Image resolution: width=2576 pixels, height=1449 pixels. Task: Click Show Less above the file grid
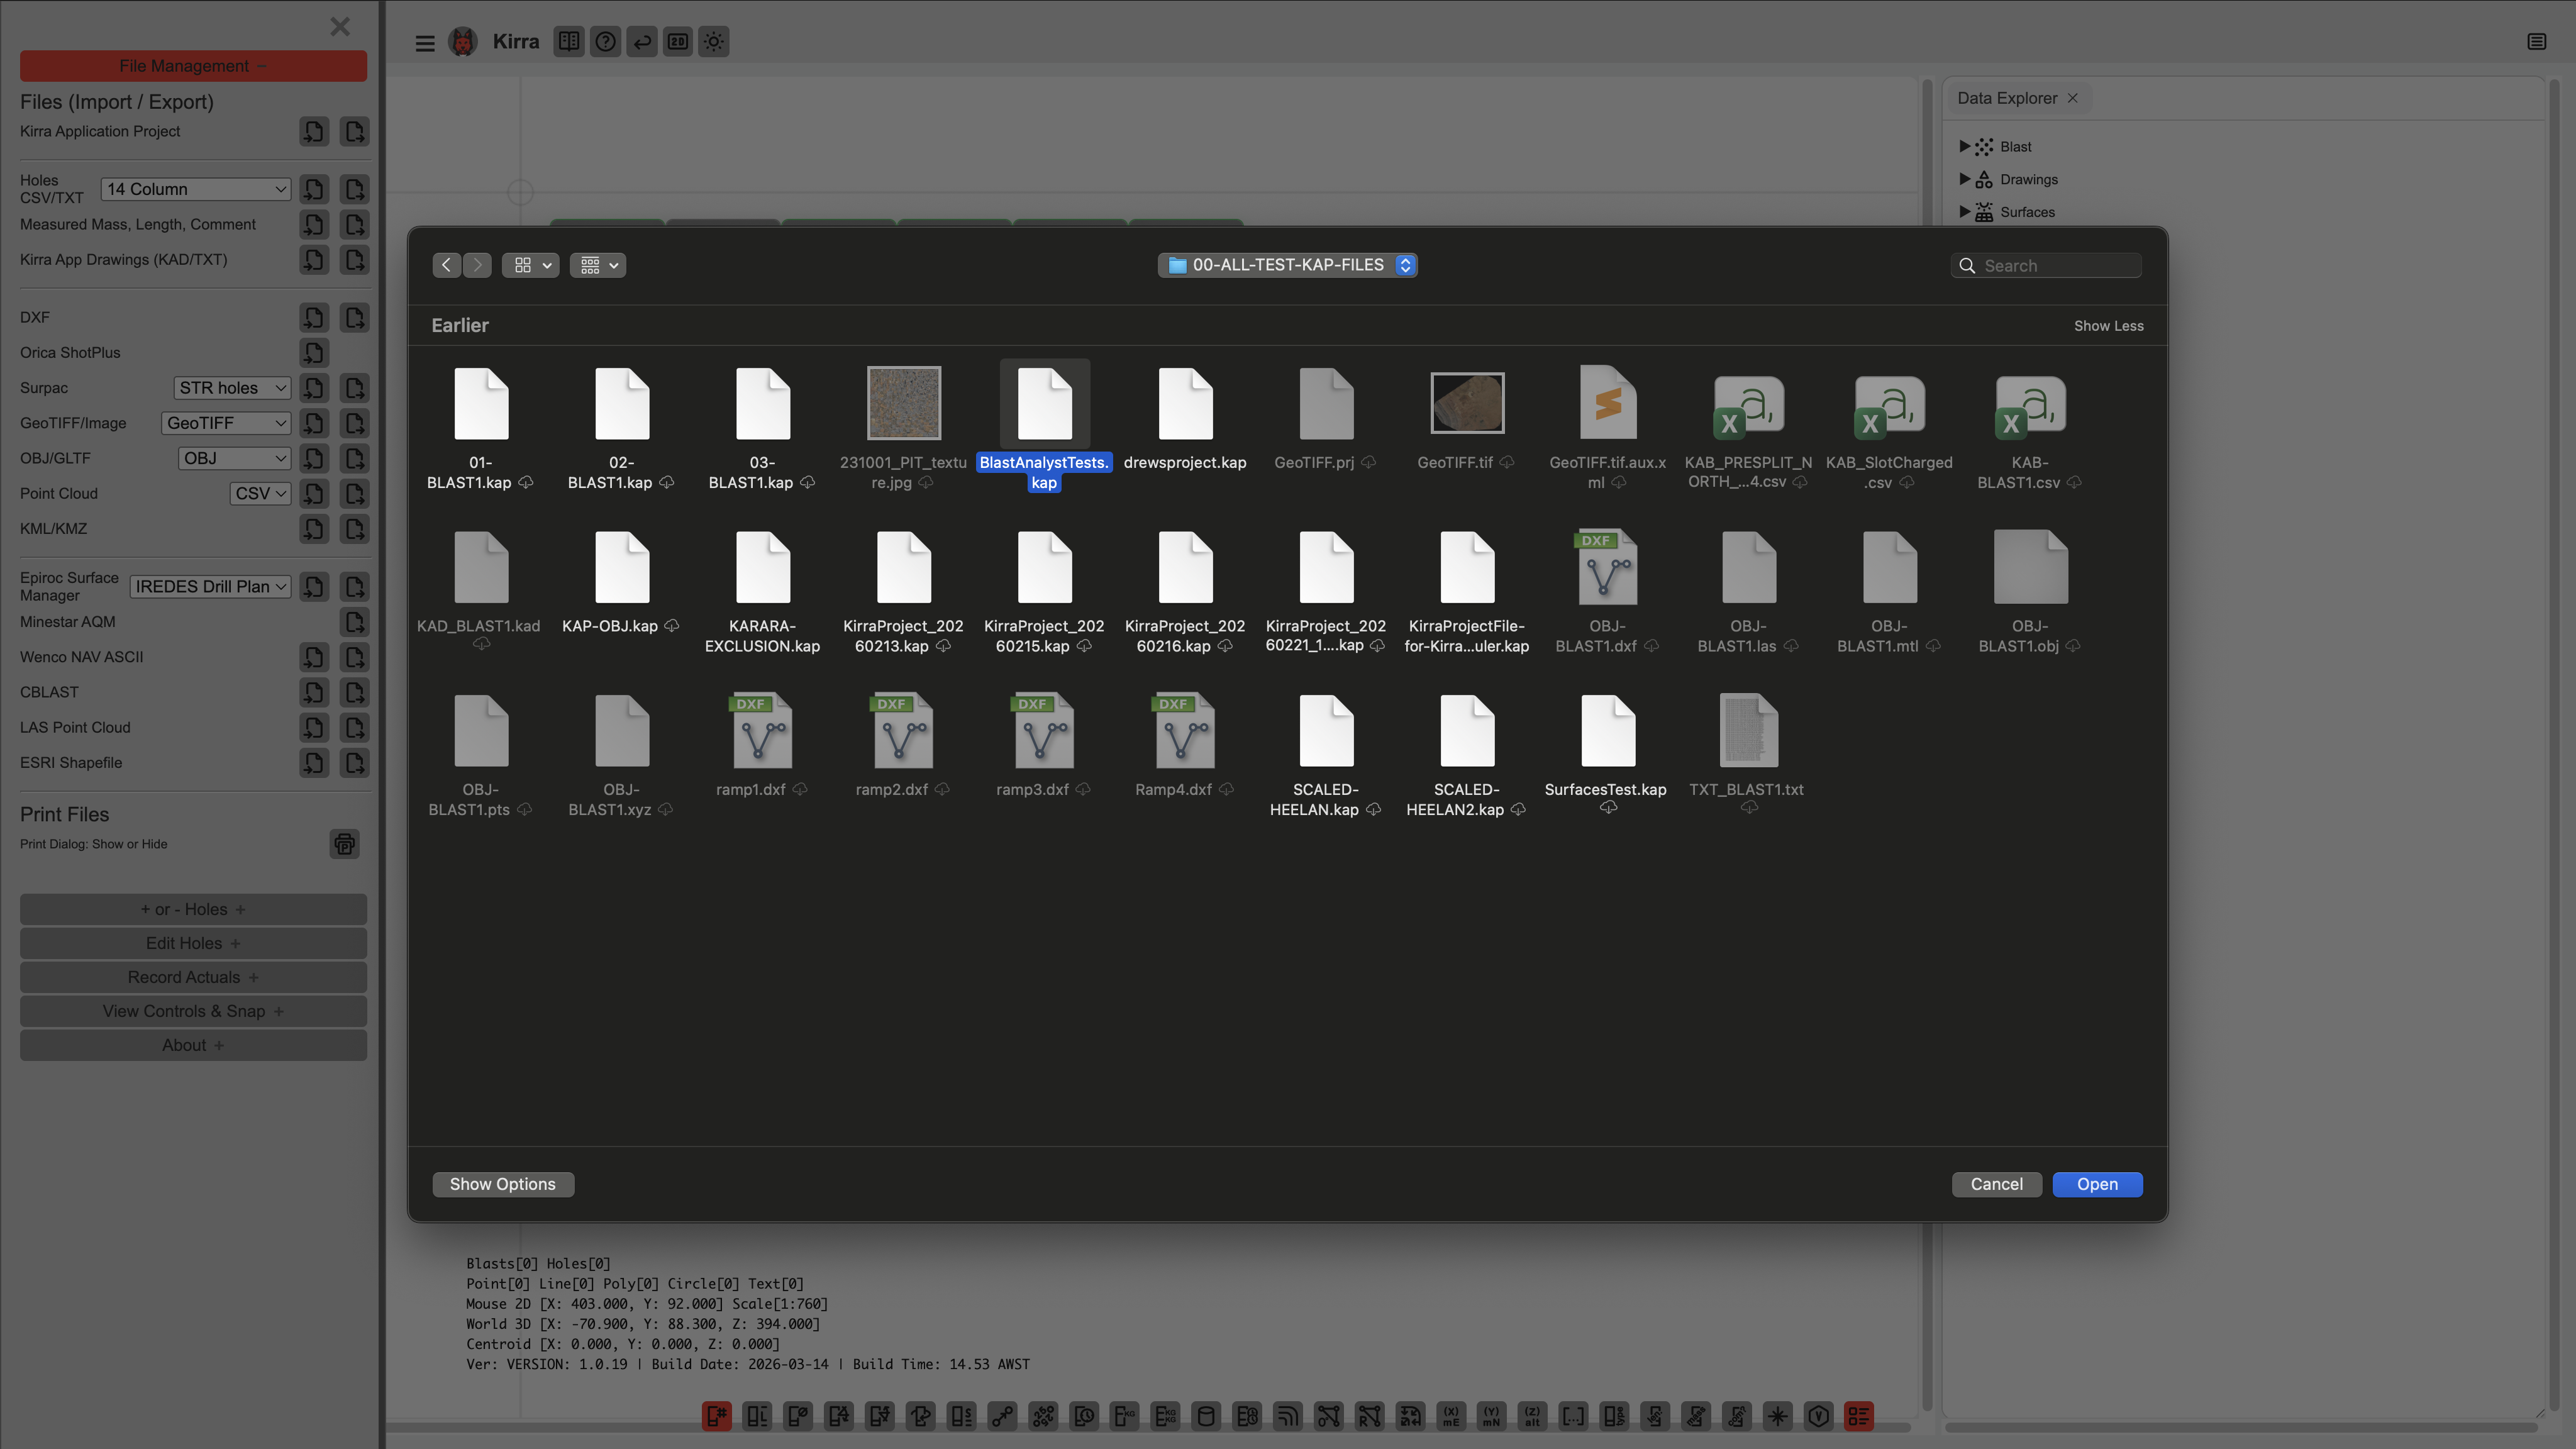[x=2109, y=325]
